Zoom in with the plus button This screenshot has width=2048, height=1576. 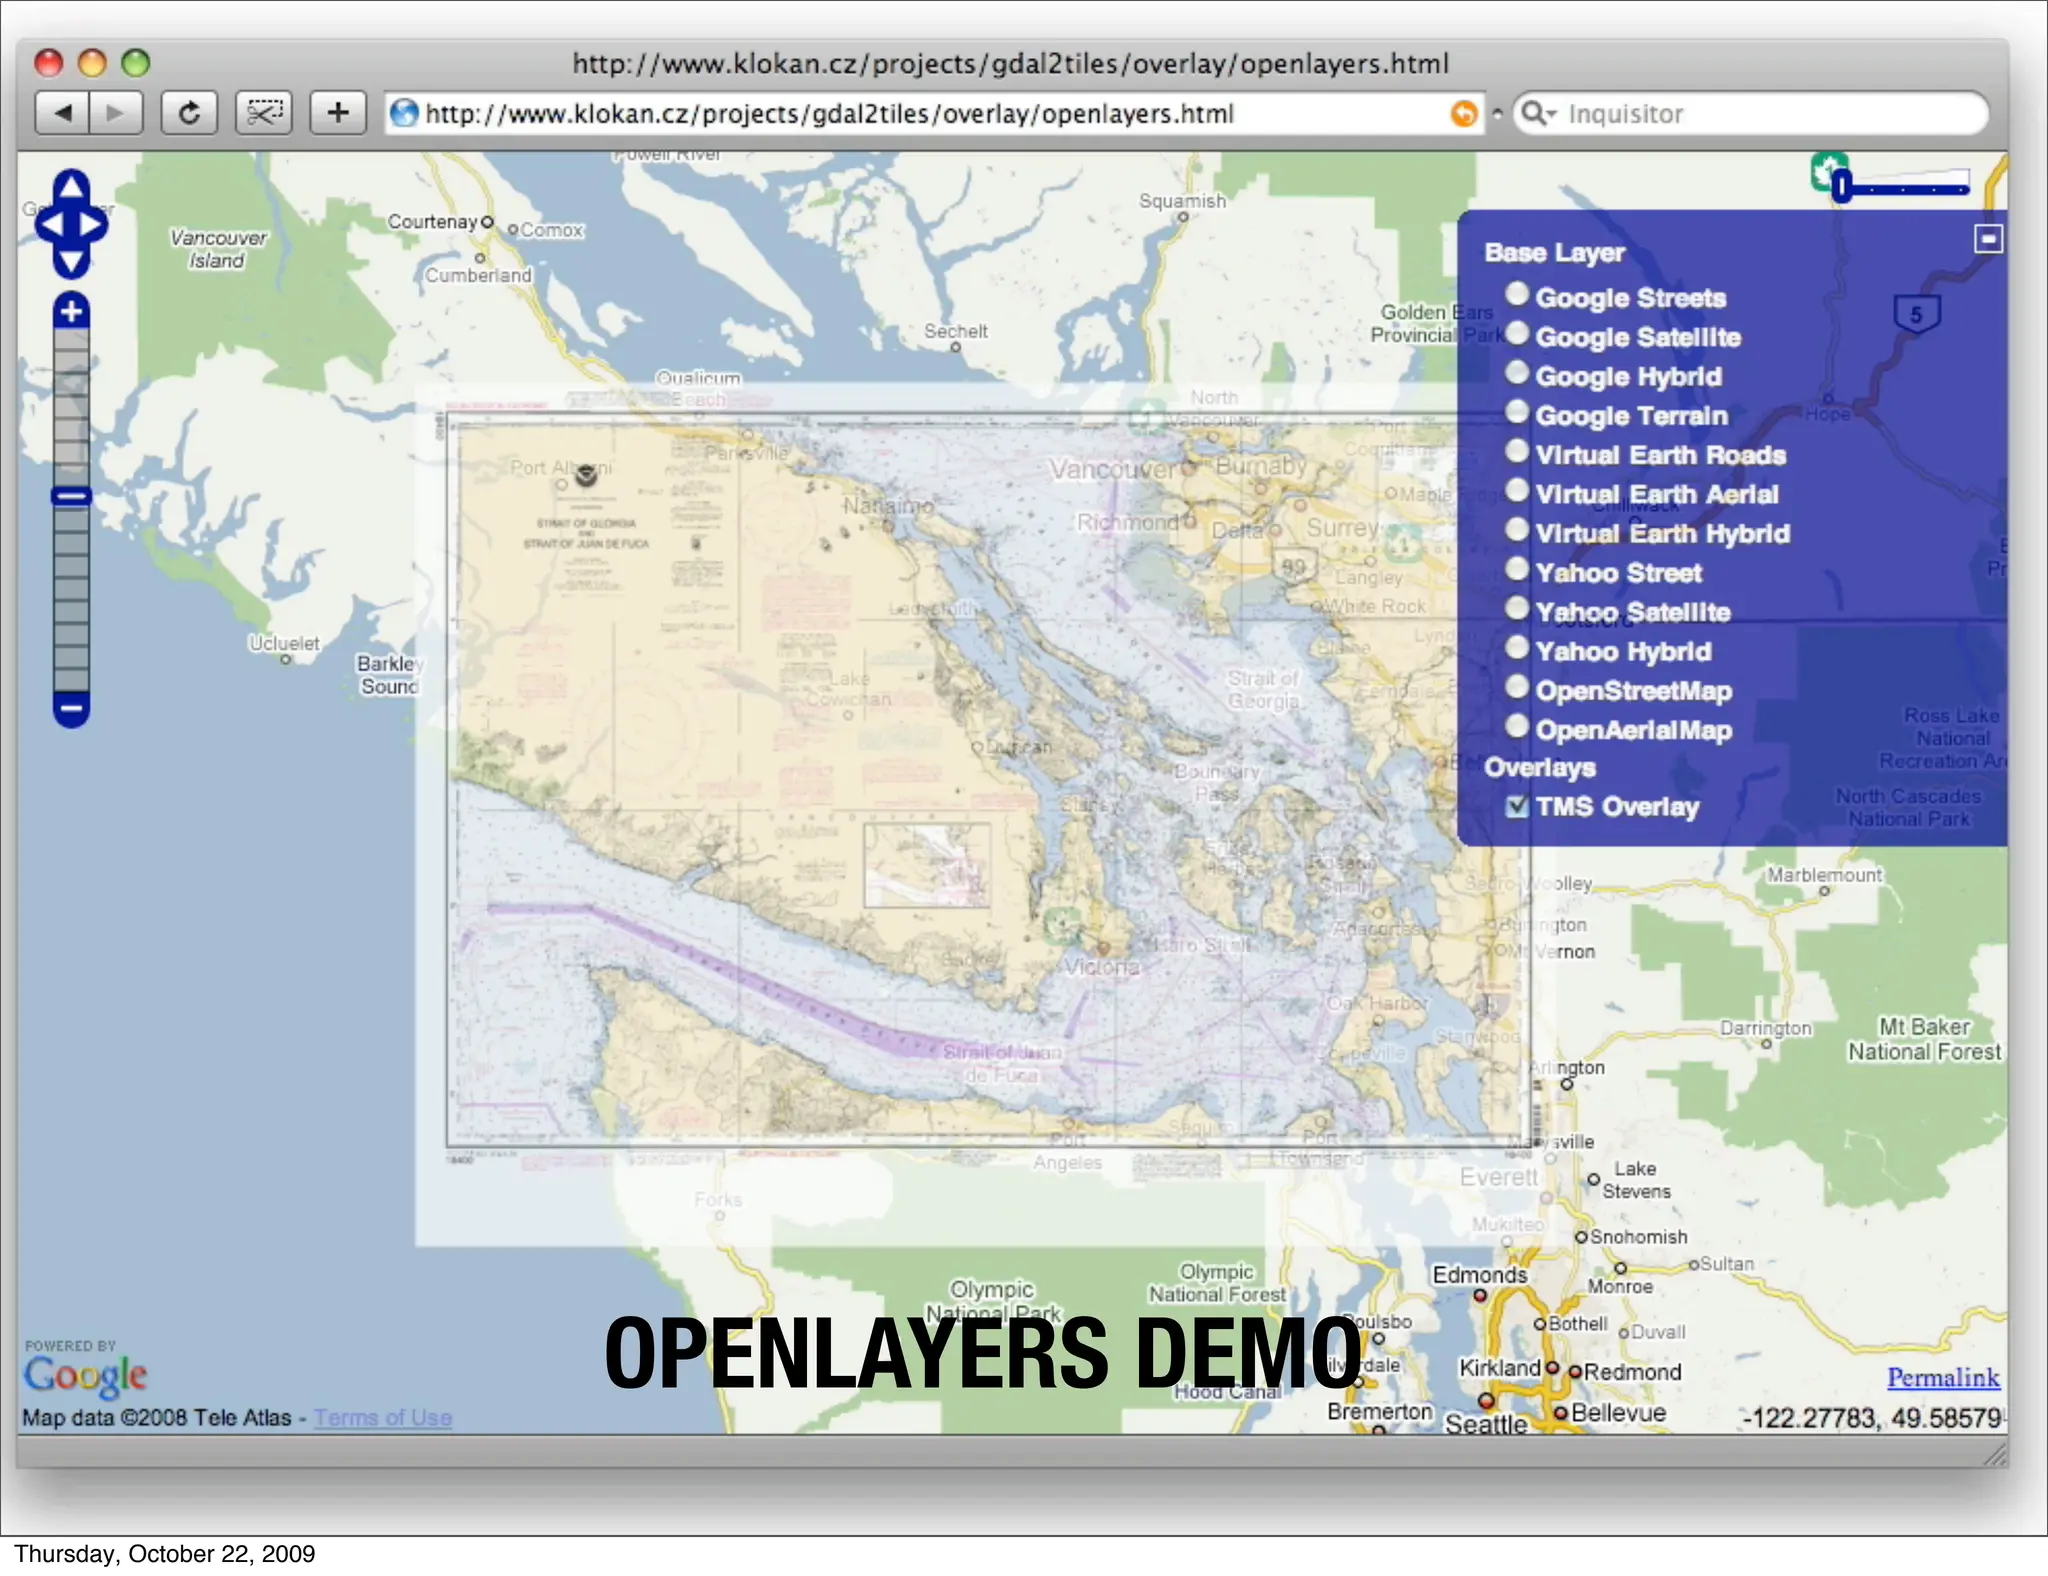pos(71,311)
